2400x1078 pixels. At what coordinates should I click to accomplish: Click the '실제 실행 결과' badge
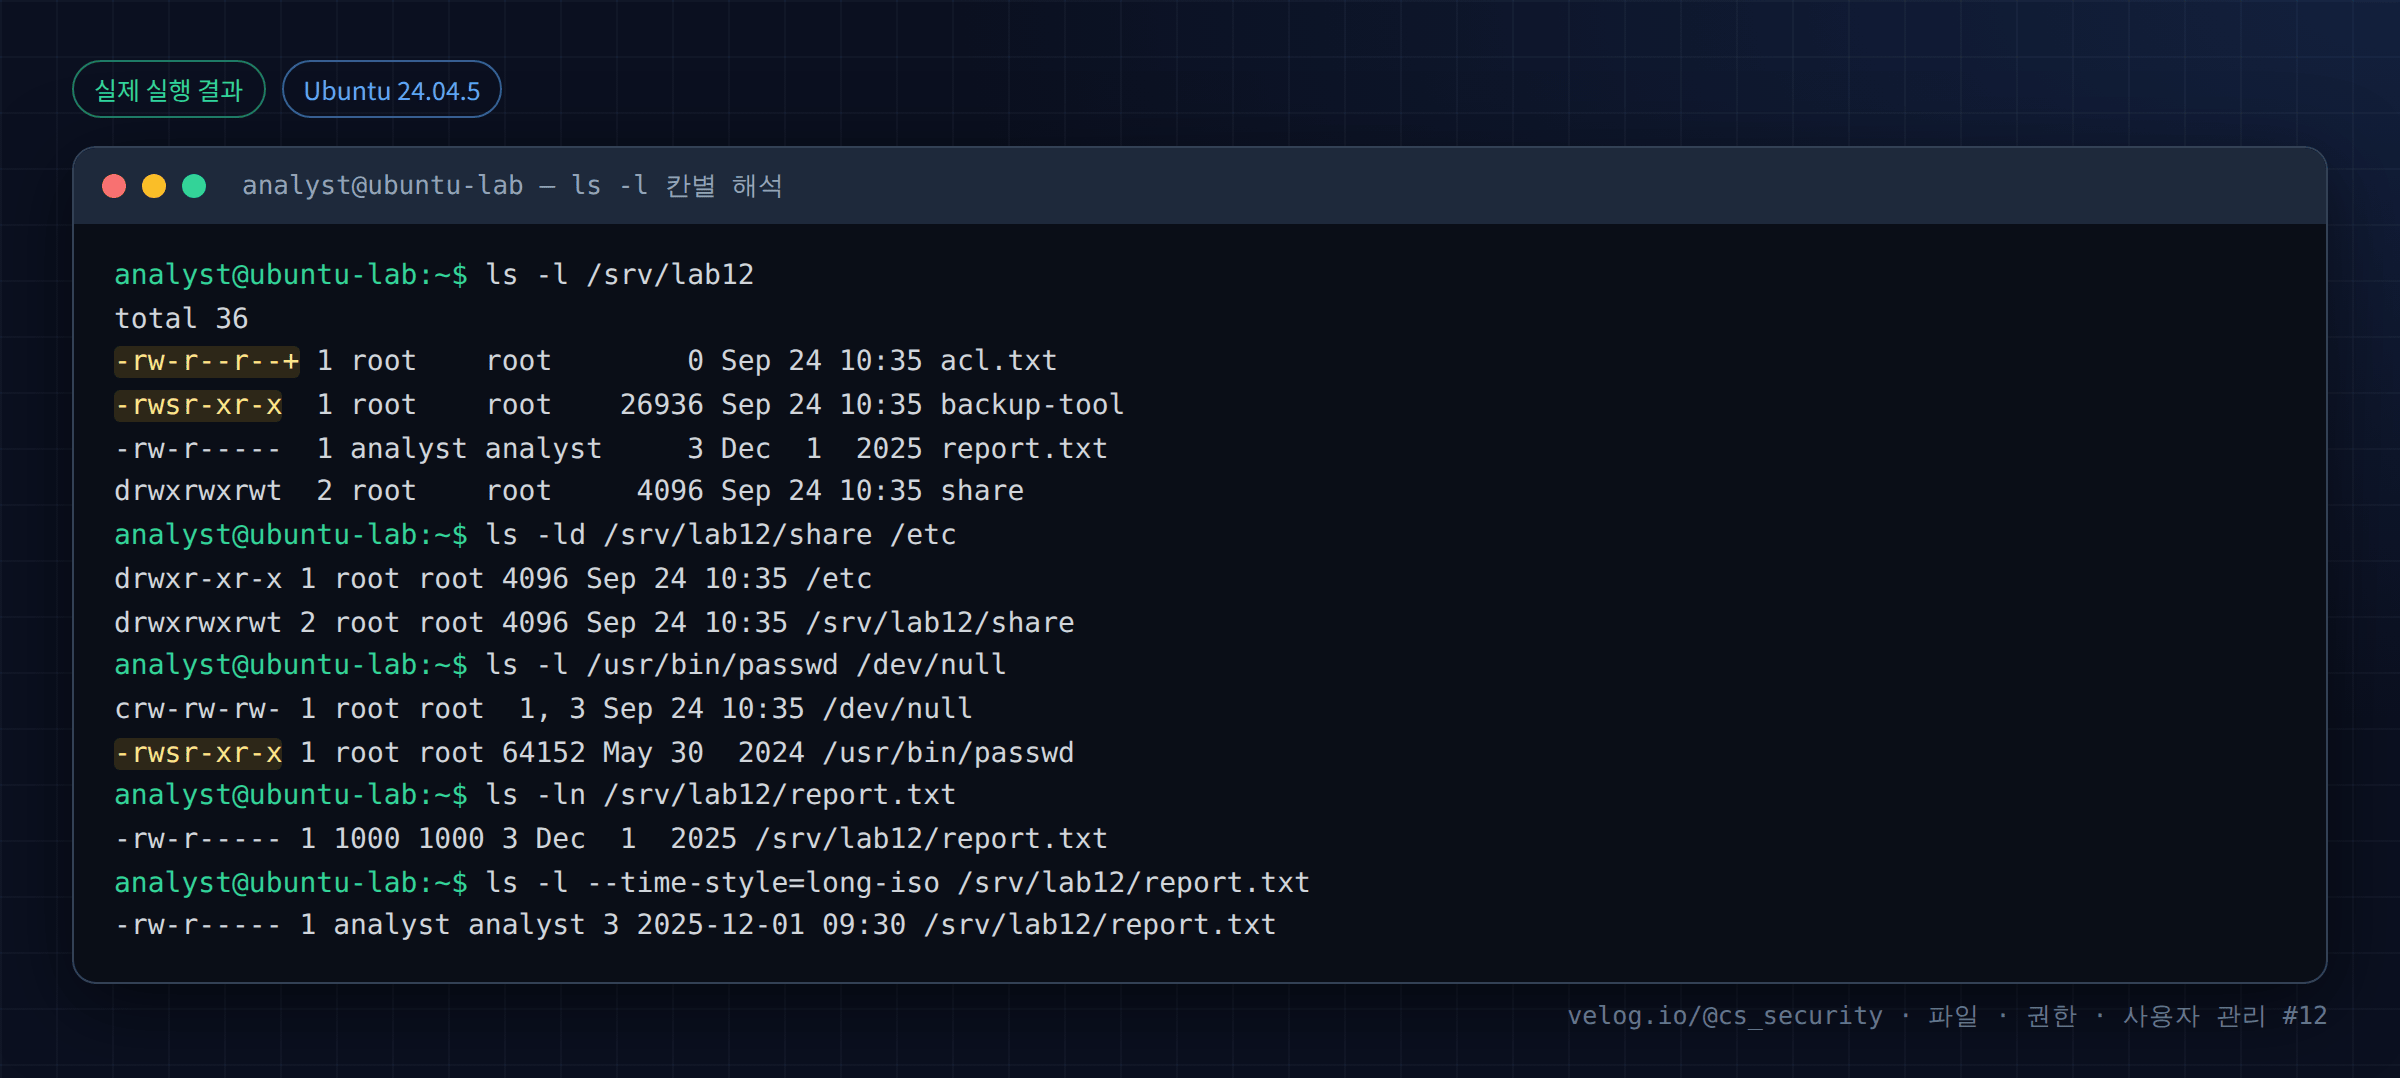pos(169,90)
